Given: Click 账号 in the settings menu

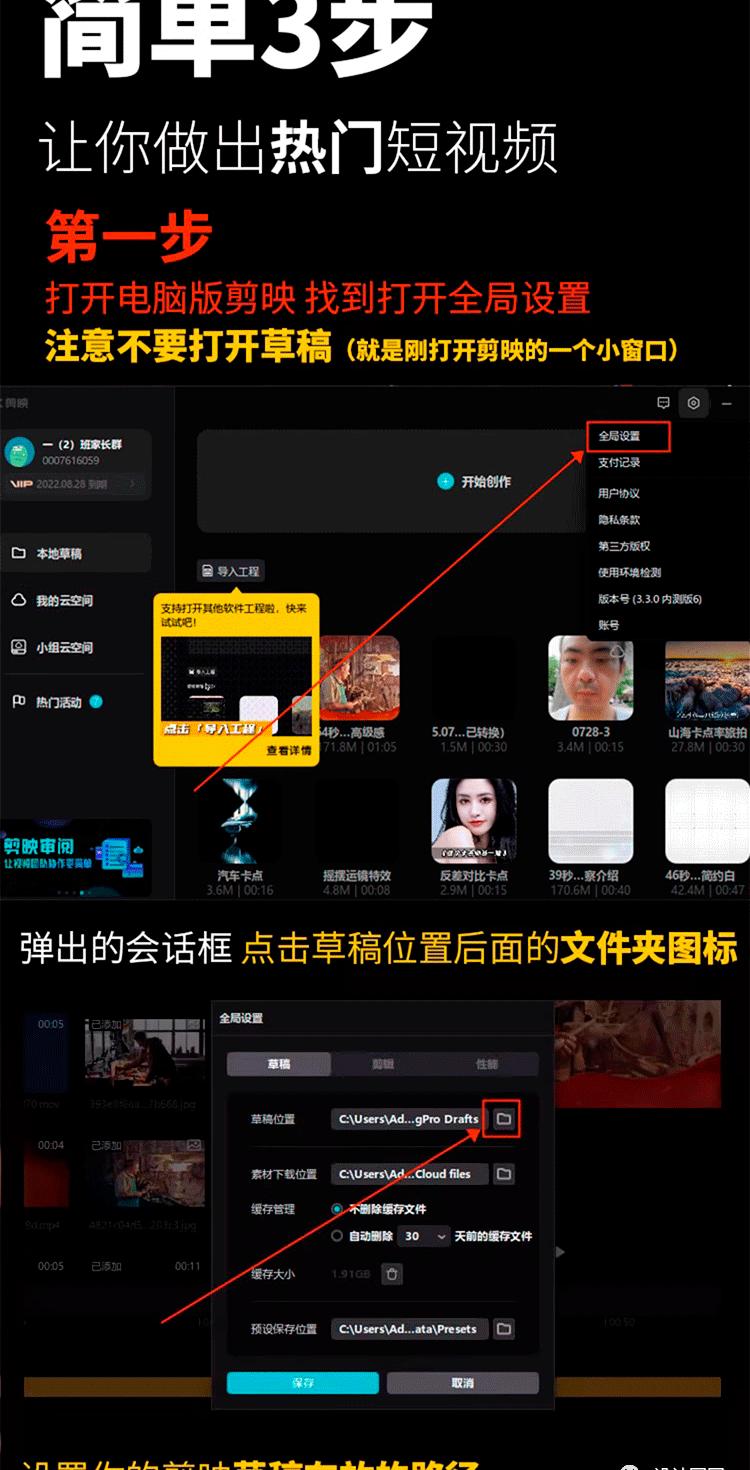Looking at the screenshot, I should click(608, 625).
